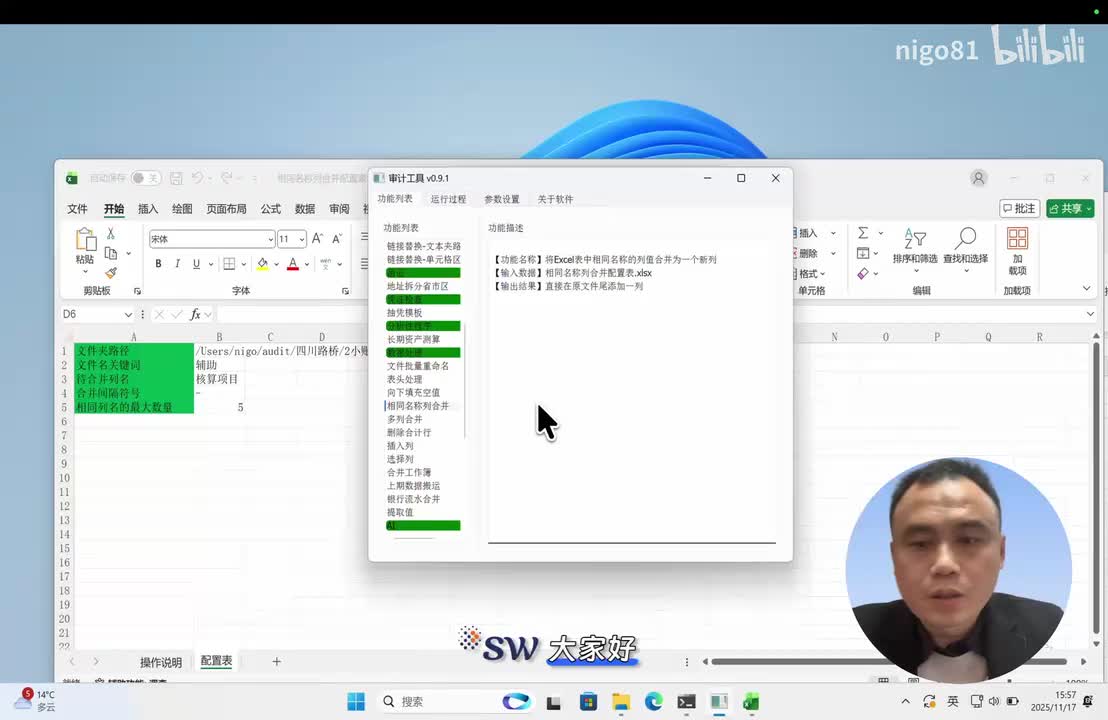Switch to 参数设置 tab in 审计工具
1108x720 pixels.
click(502, 199)
